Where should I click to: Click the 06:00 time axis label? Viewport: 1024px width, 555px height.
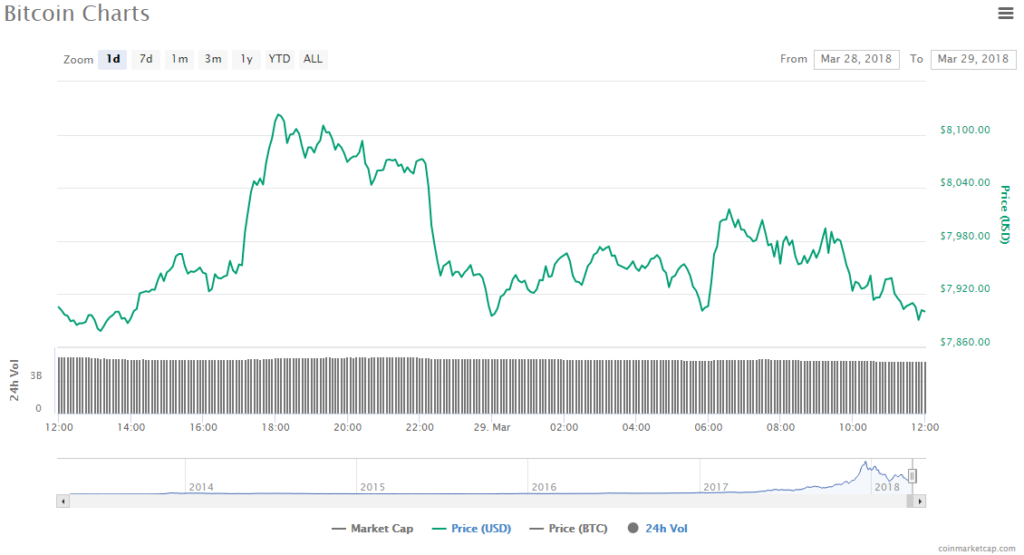point(709,428)
